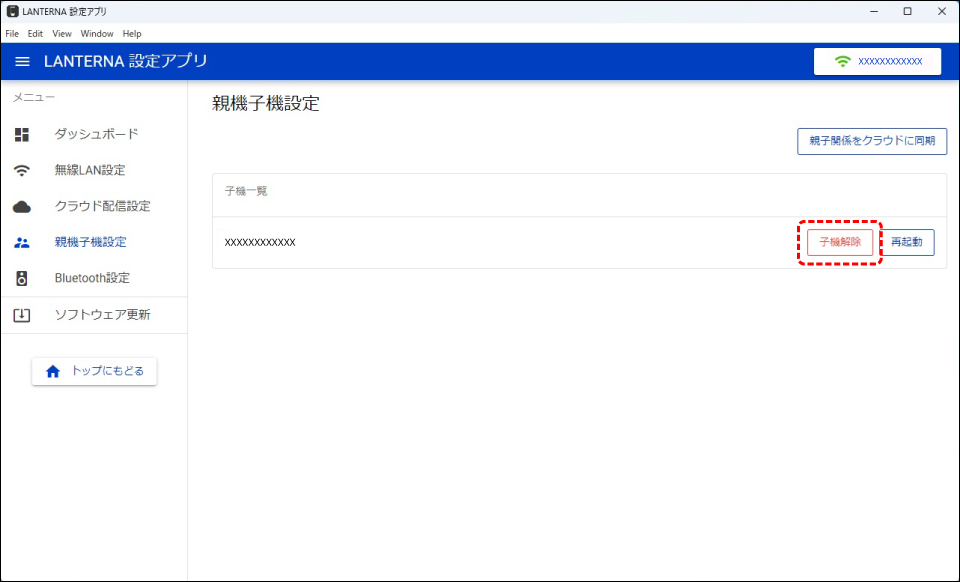Open the Help menu
Image resolution: width=960 pixels, height=582 pixels.
pyautogui.click(x=132, y=34)
